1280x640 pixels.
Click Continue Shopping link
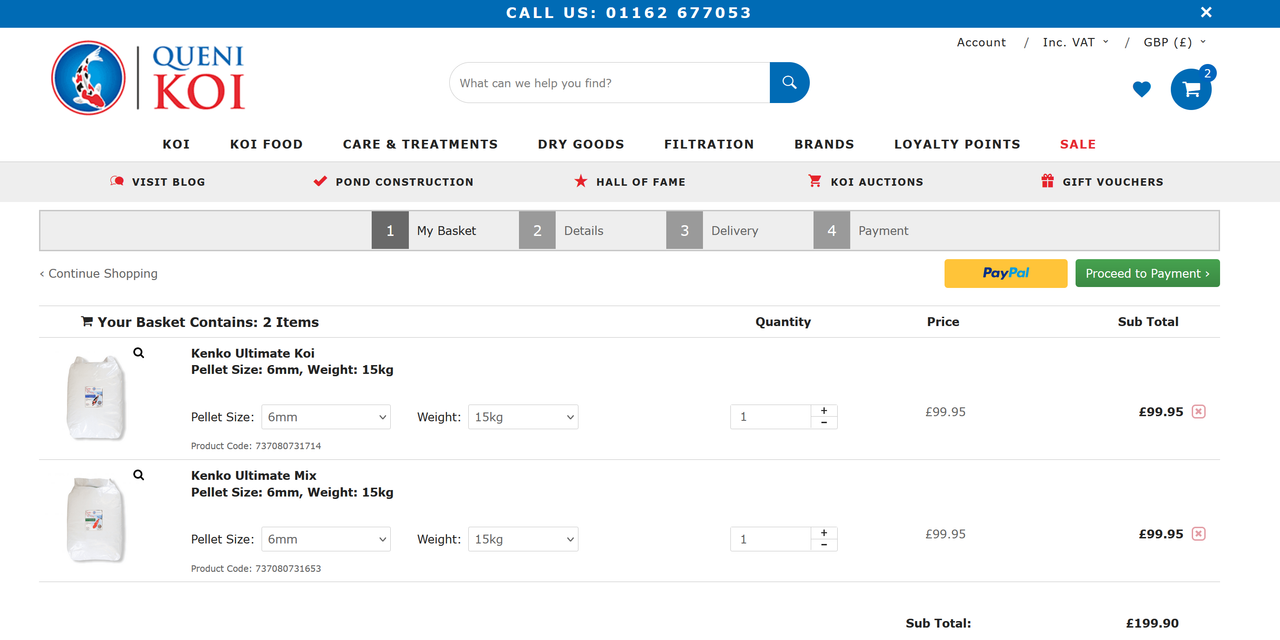99,273
